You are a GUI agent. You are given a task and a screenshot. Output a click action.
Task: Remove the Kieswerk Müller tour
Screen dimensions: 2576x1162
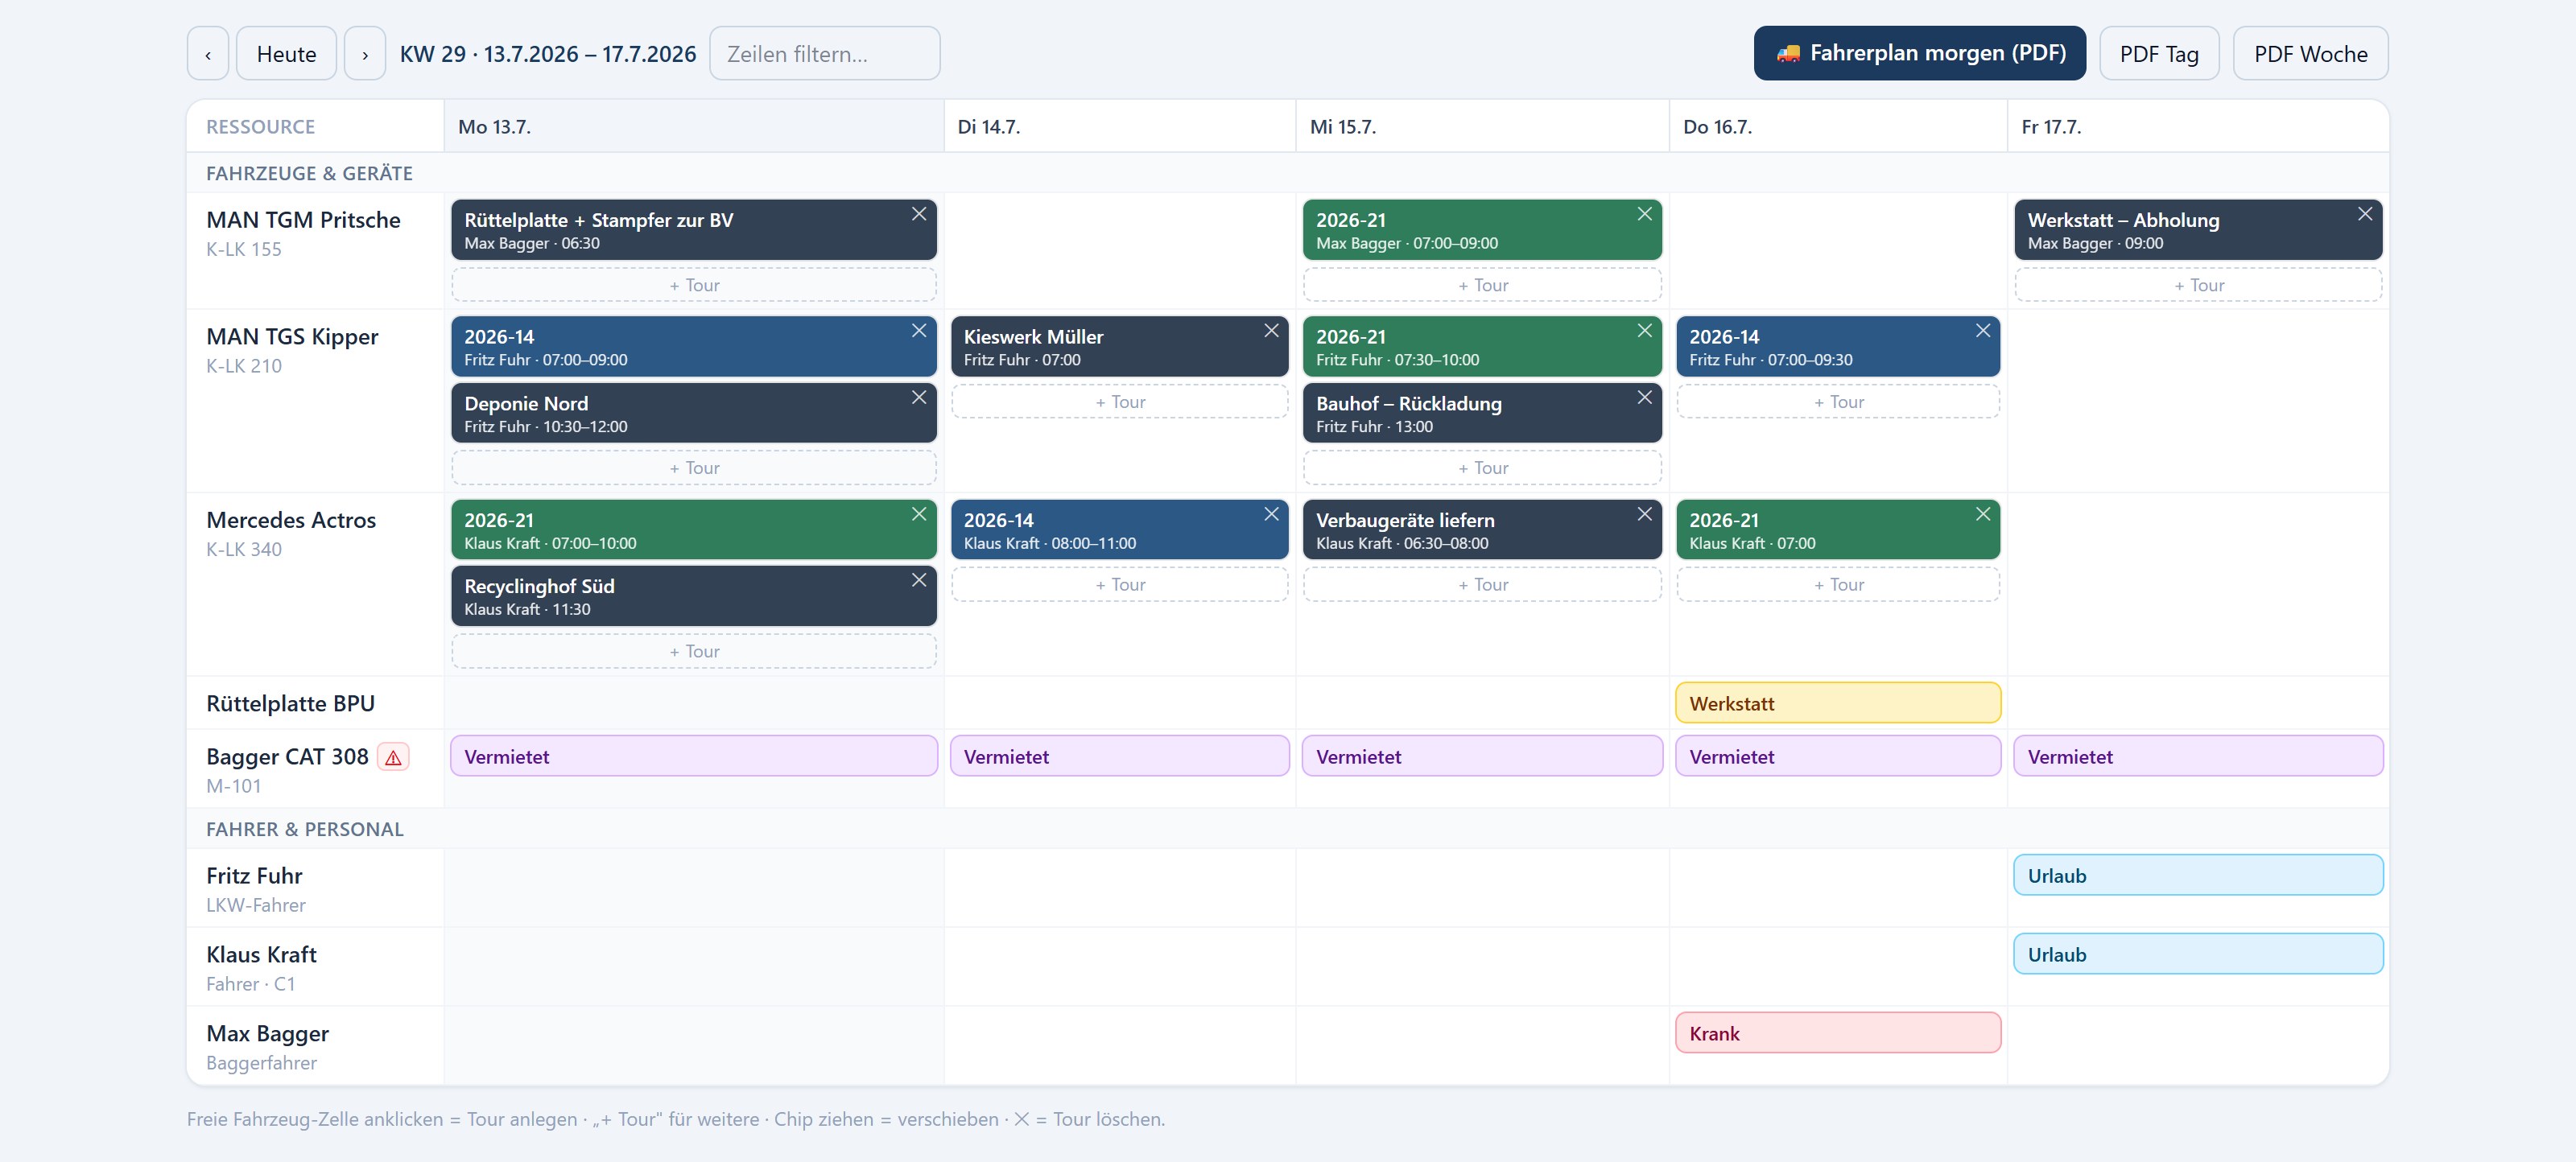(1271, 331)
